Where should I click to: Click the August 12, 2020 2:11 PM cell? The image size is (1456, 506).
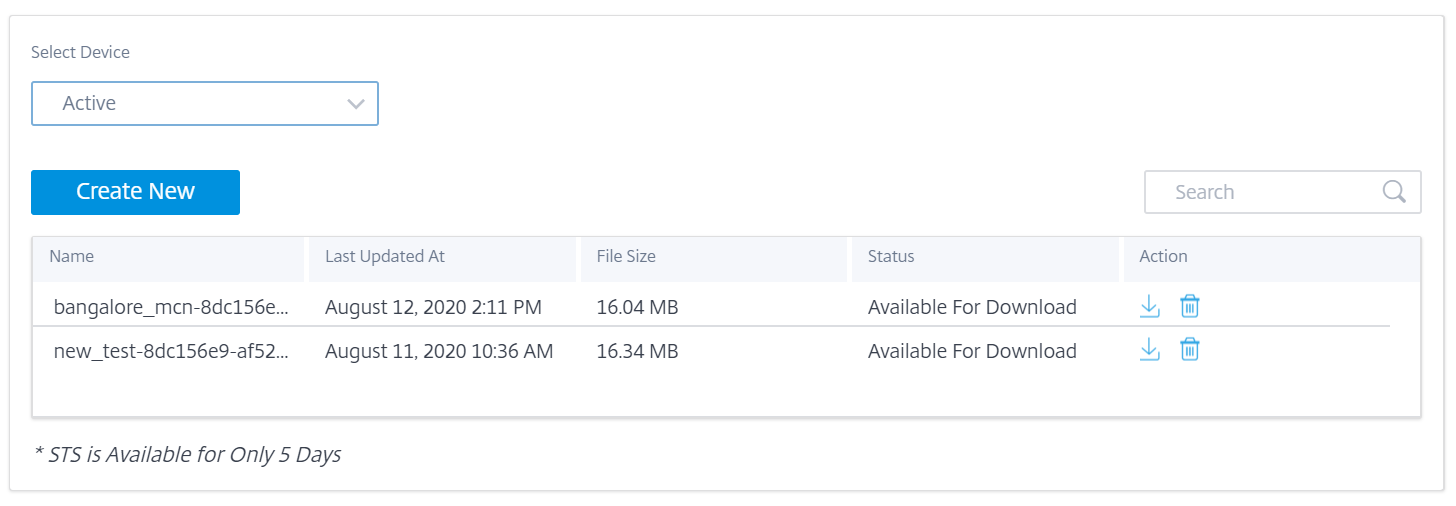click(x=433, y=307)
